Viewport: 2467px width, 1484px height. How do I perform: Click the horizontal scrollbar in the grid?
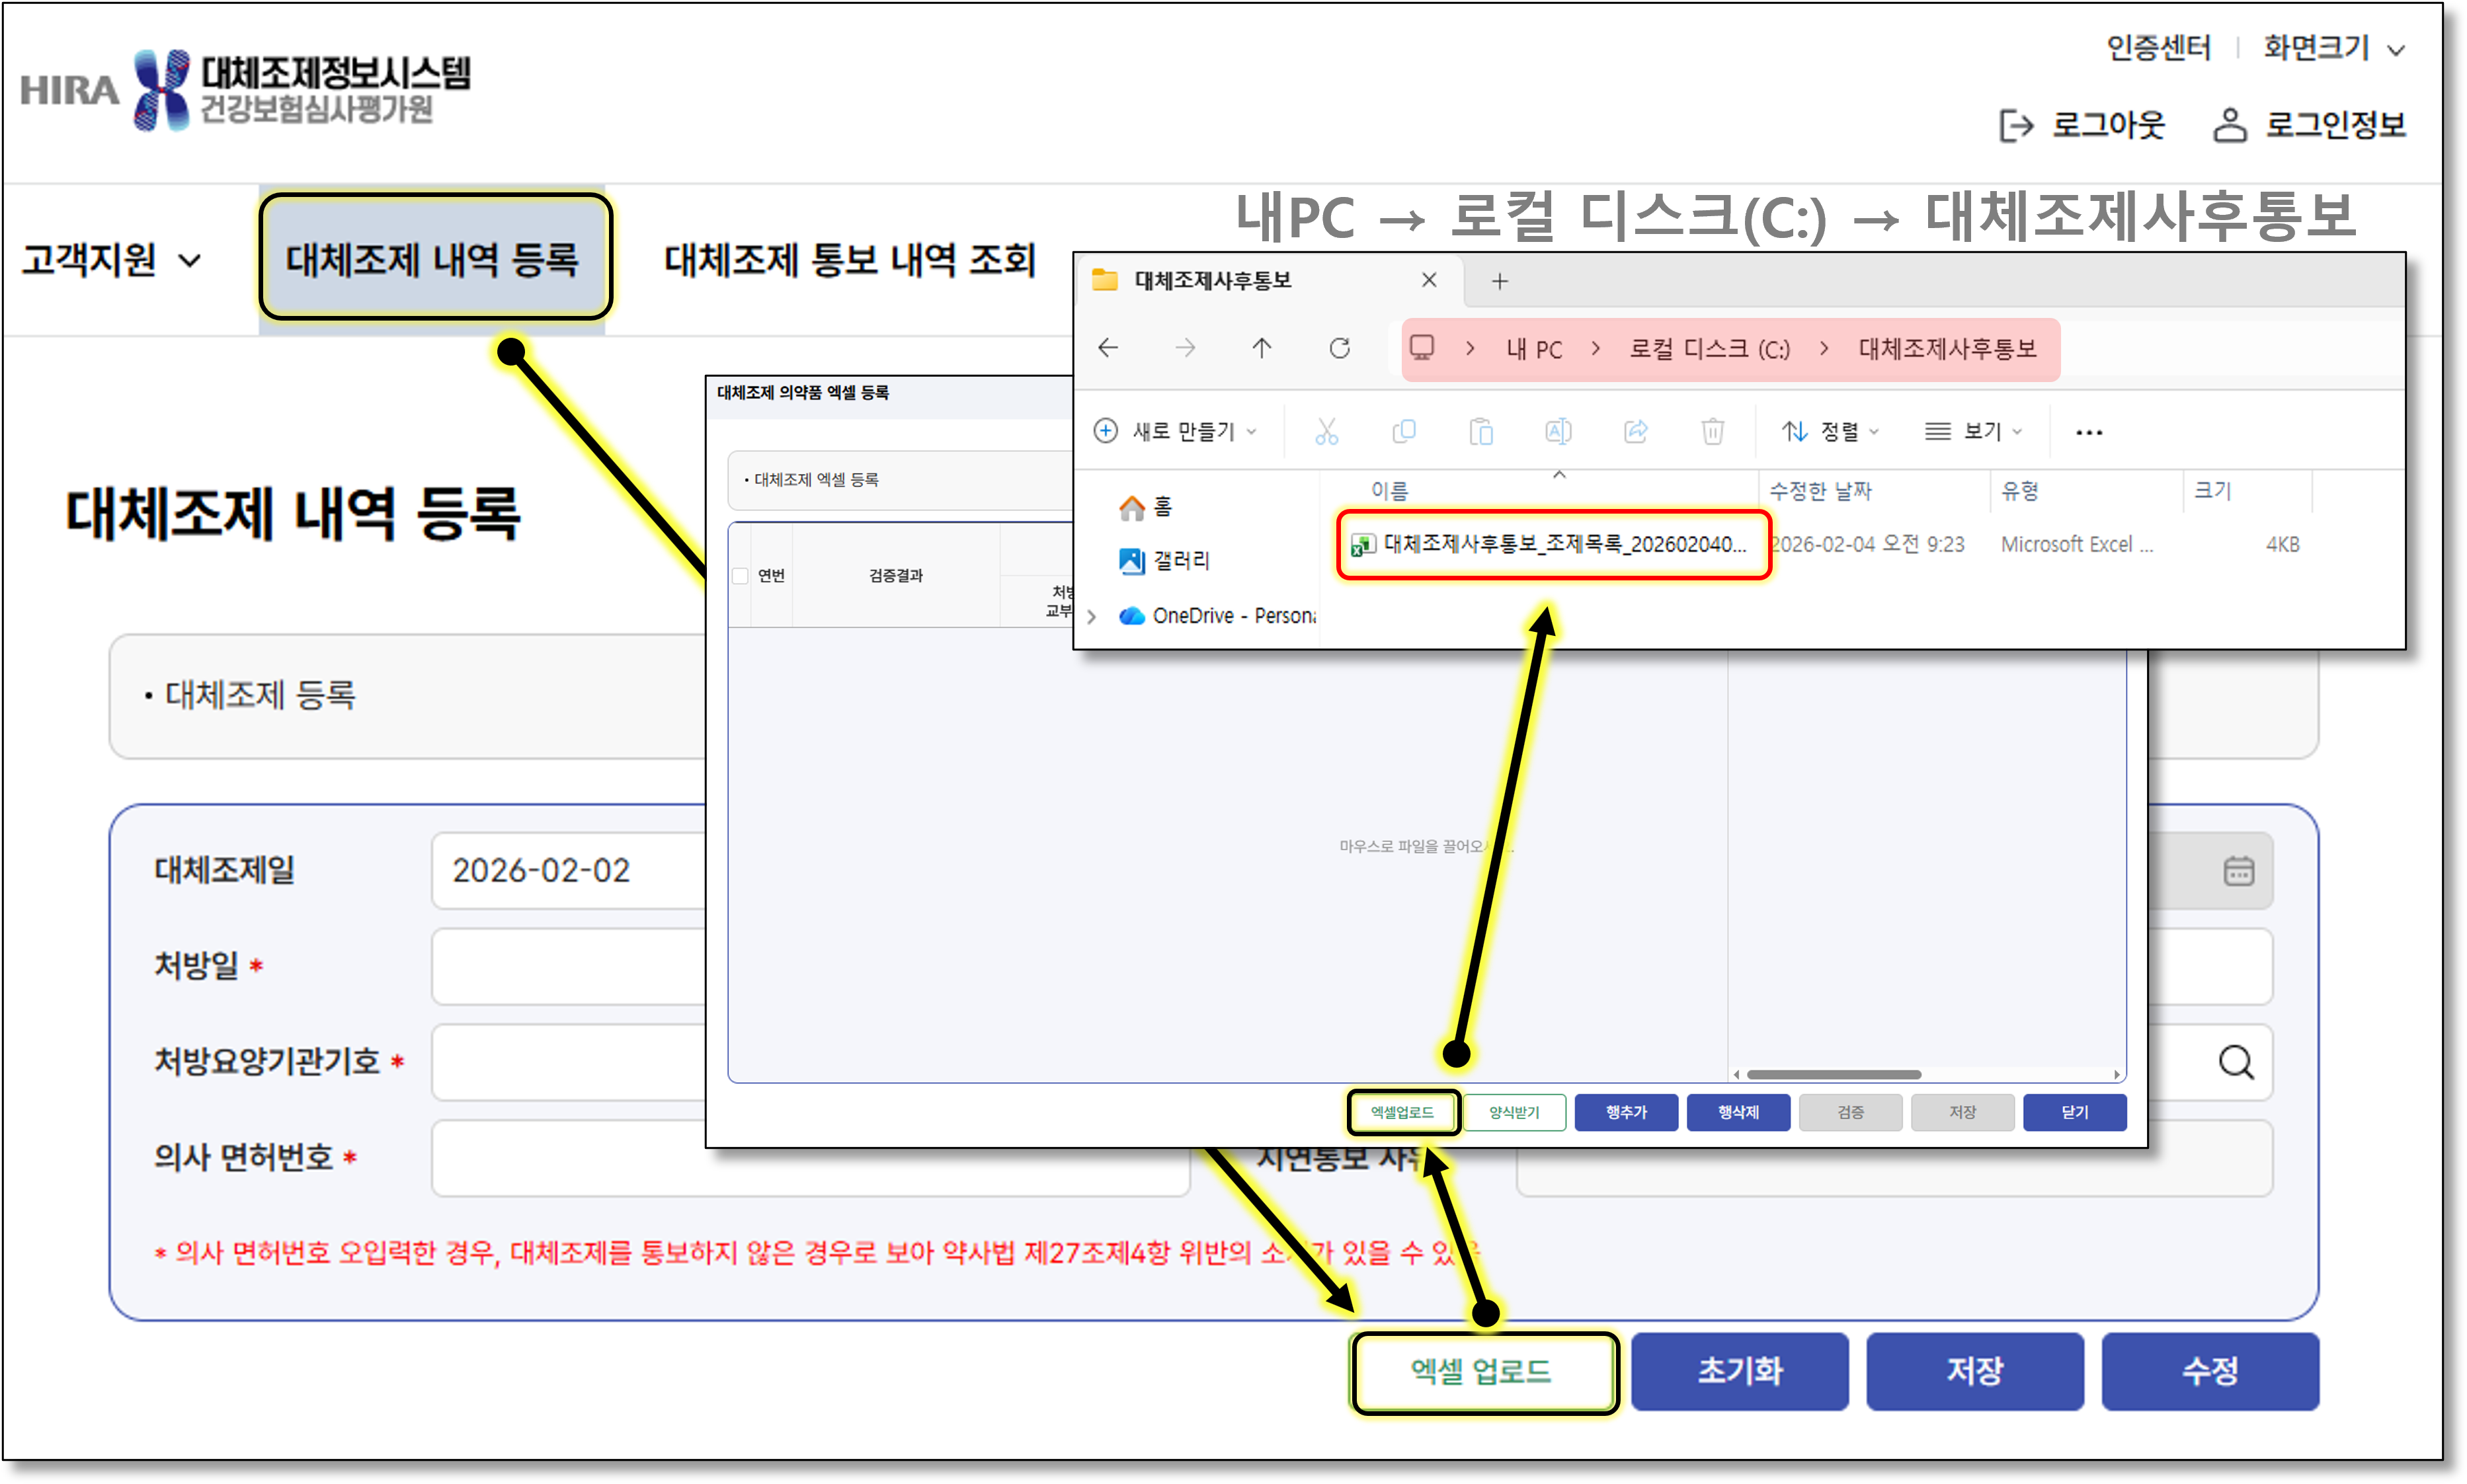(1833, 1074)
